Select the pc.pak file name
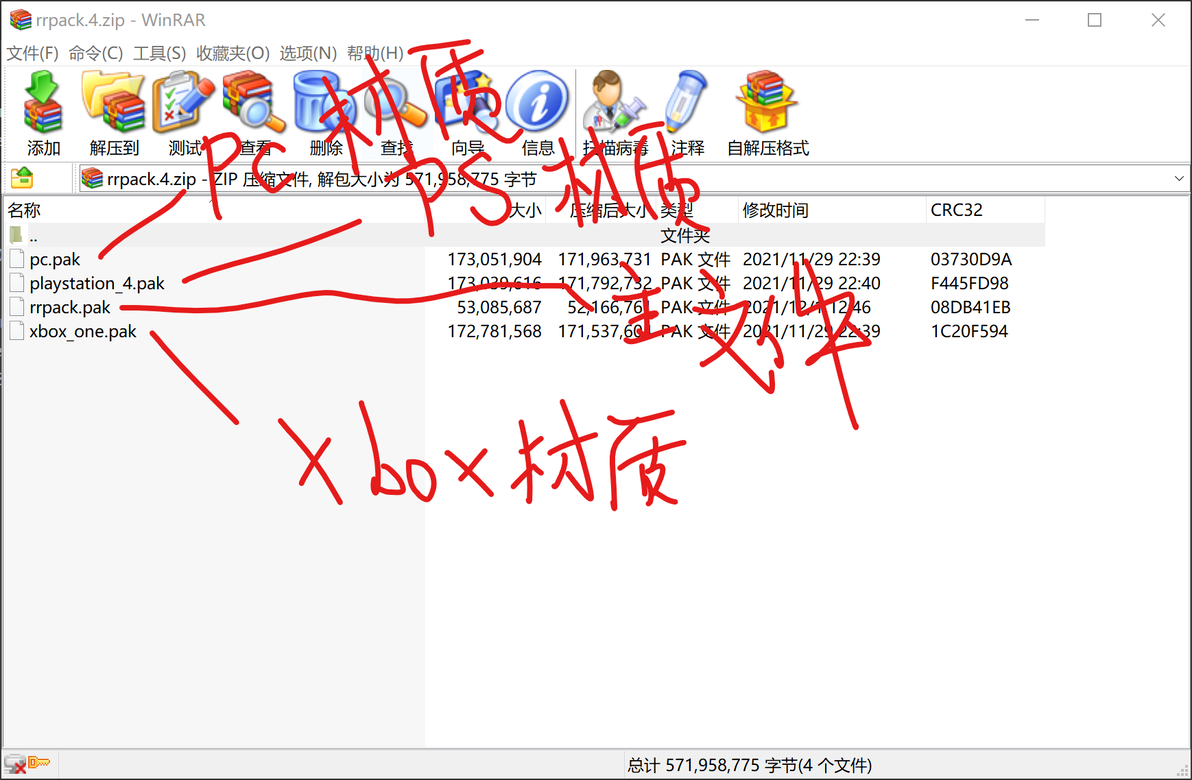1192x780 pixels. coord(55,259)
